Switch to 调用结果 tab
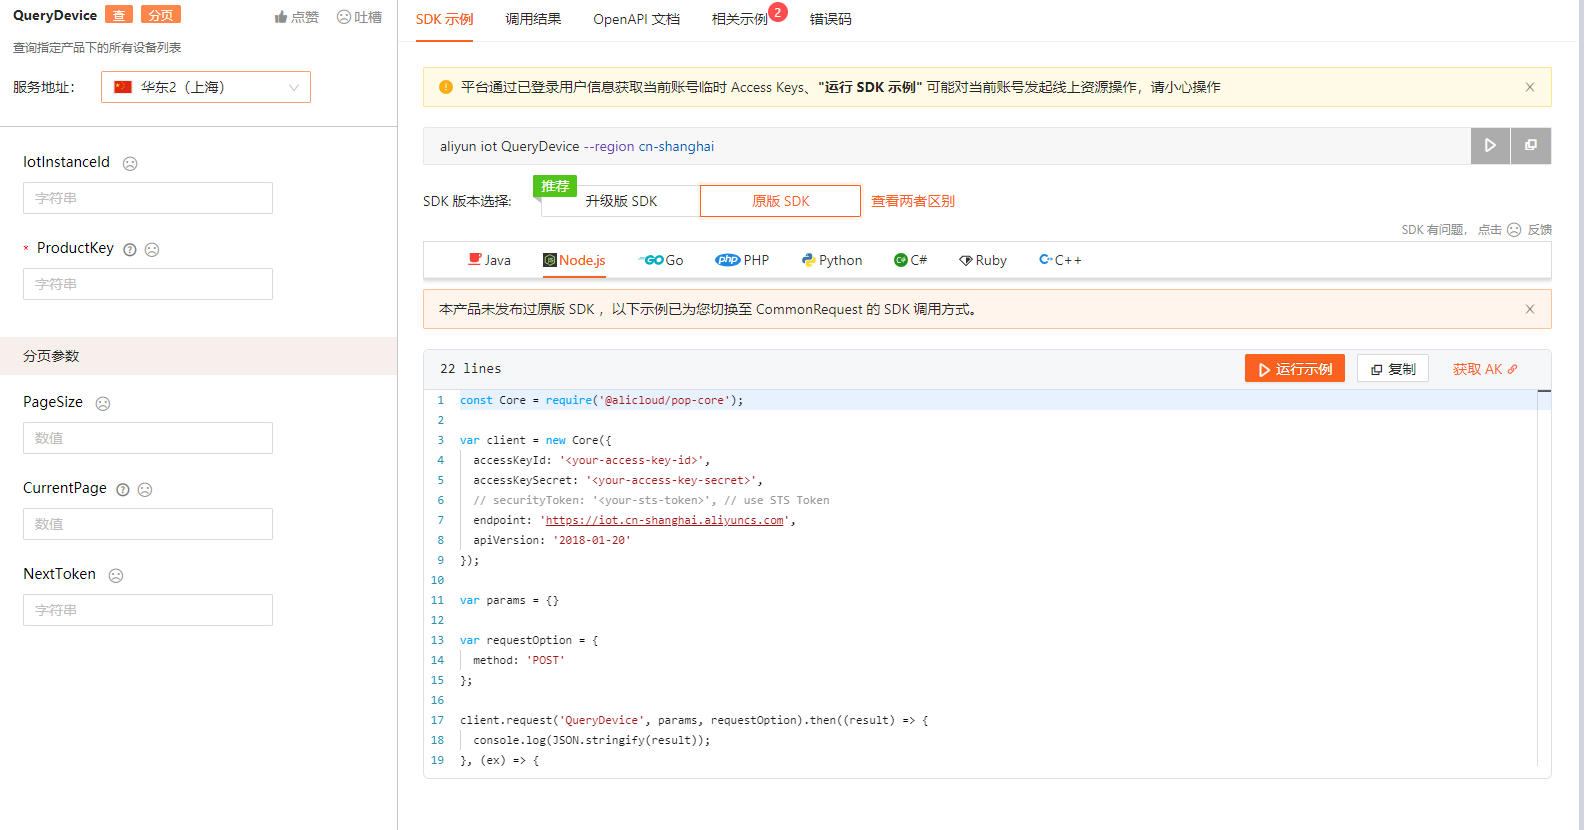Screen dimensions: 1586x830 tap(533, 19)
